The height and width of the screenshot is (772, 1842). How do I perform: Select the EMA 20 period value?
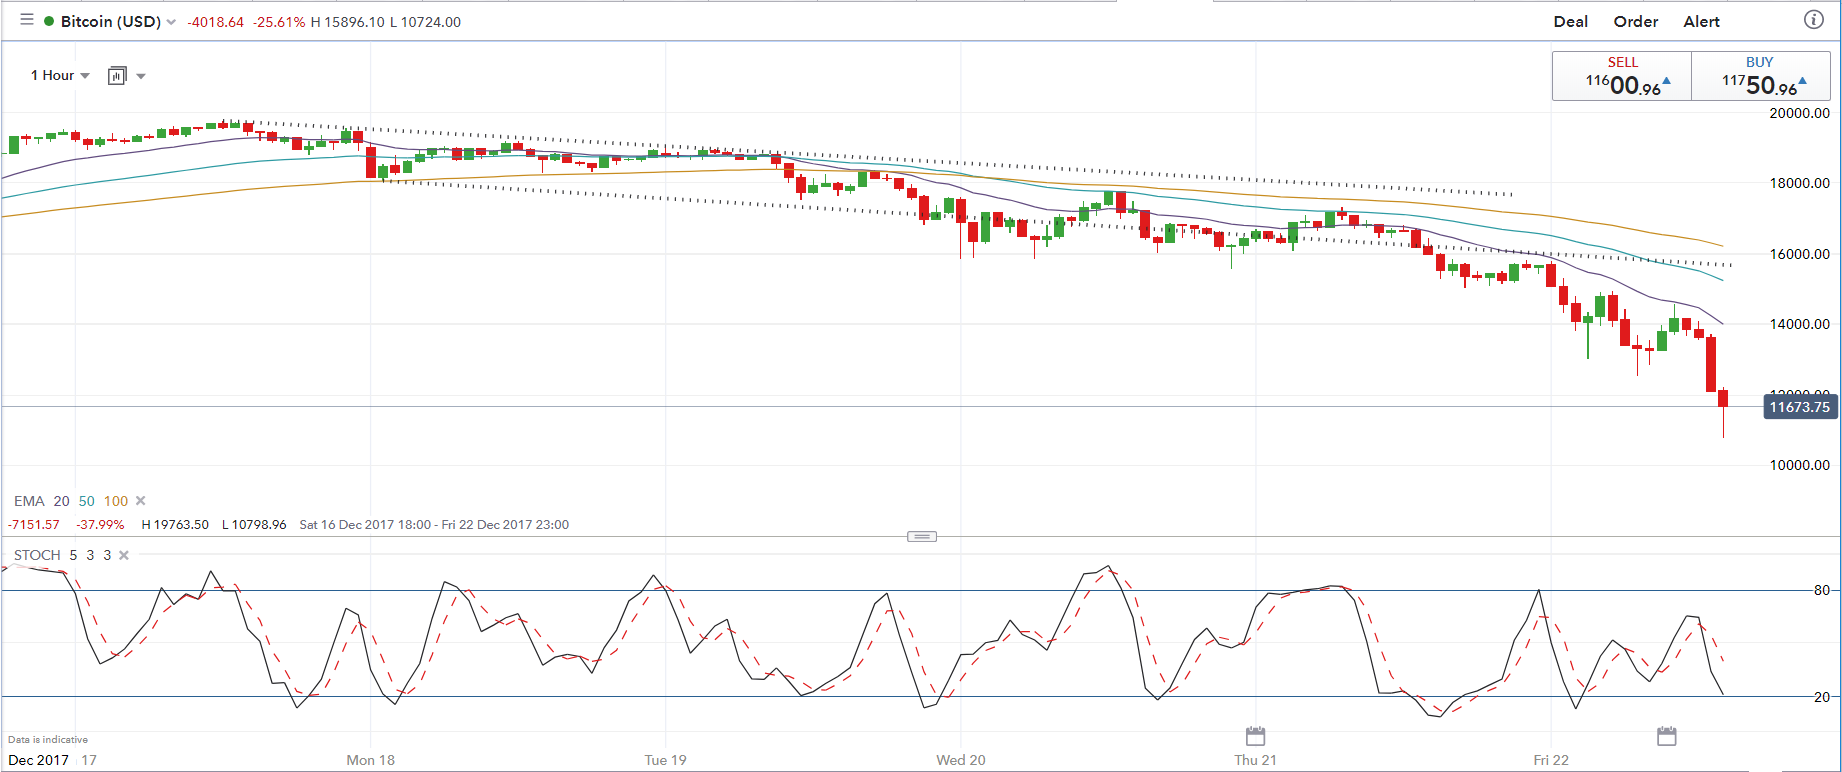click(62, 501)
